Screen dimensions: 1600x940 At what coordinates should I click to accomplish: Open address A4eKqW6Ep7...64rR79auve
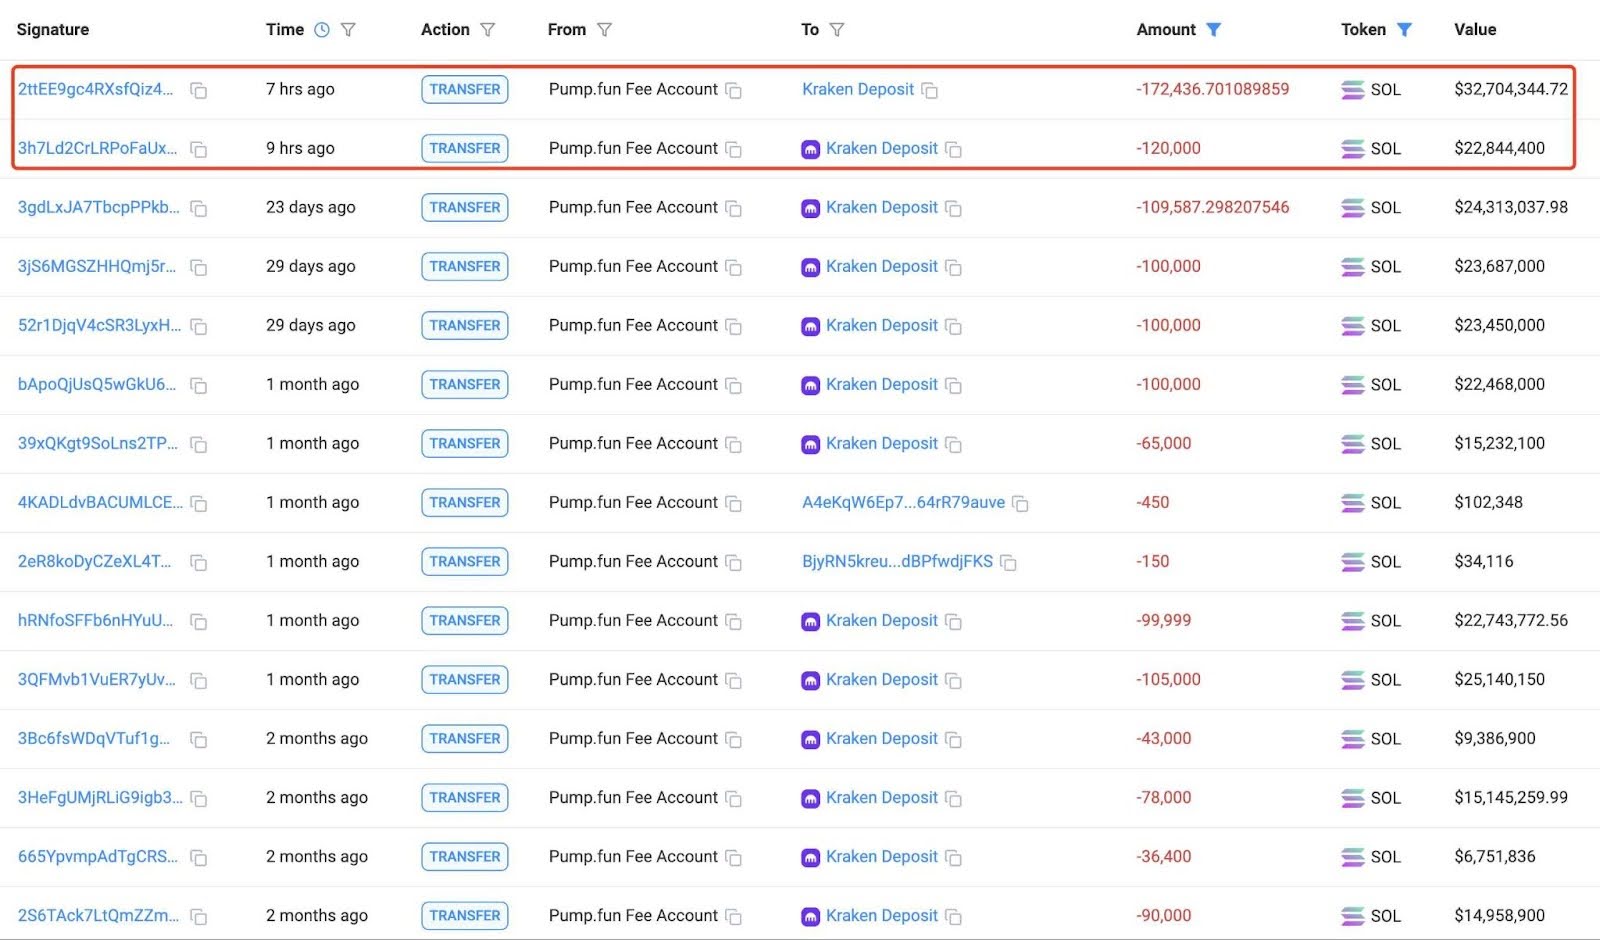(903, 502)
